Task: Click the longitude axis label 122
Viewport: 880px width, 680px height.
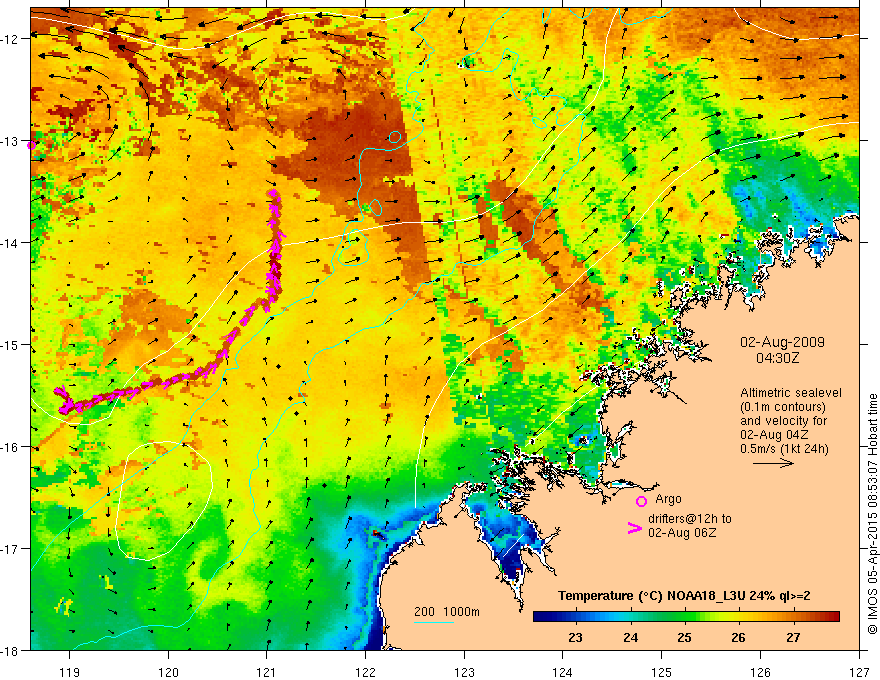Action: click(x=365, y=672)
